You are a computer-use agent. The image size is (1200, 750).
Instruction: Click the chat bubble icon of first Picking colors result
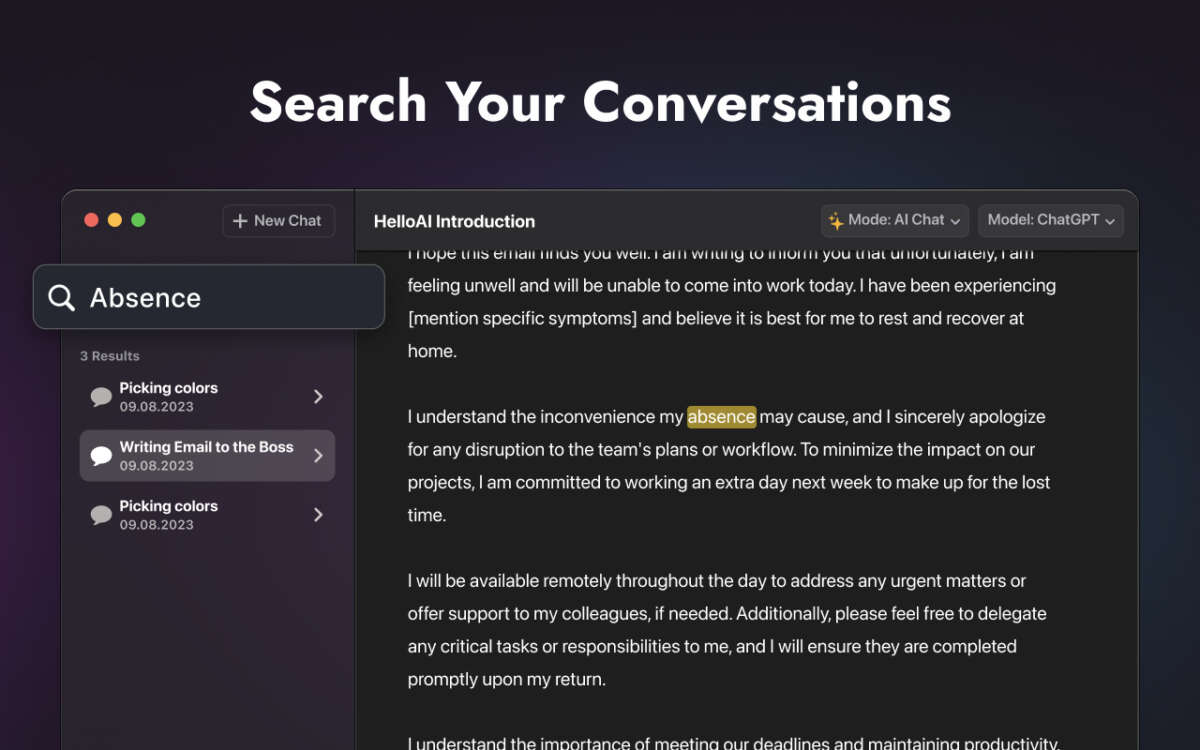pyautogui.click(x=101, y=397)
